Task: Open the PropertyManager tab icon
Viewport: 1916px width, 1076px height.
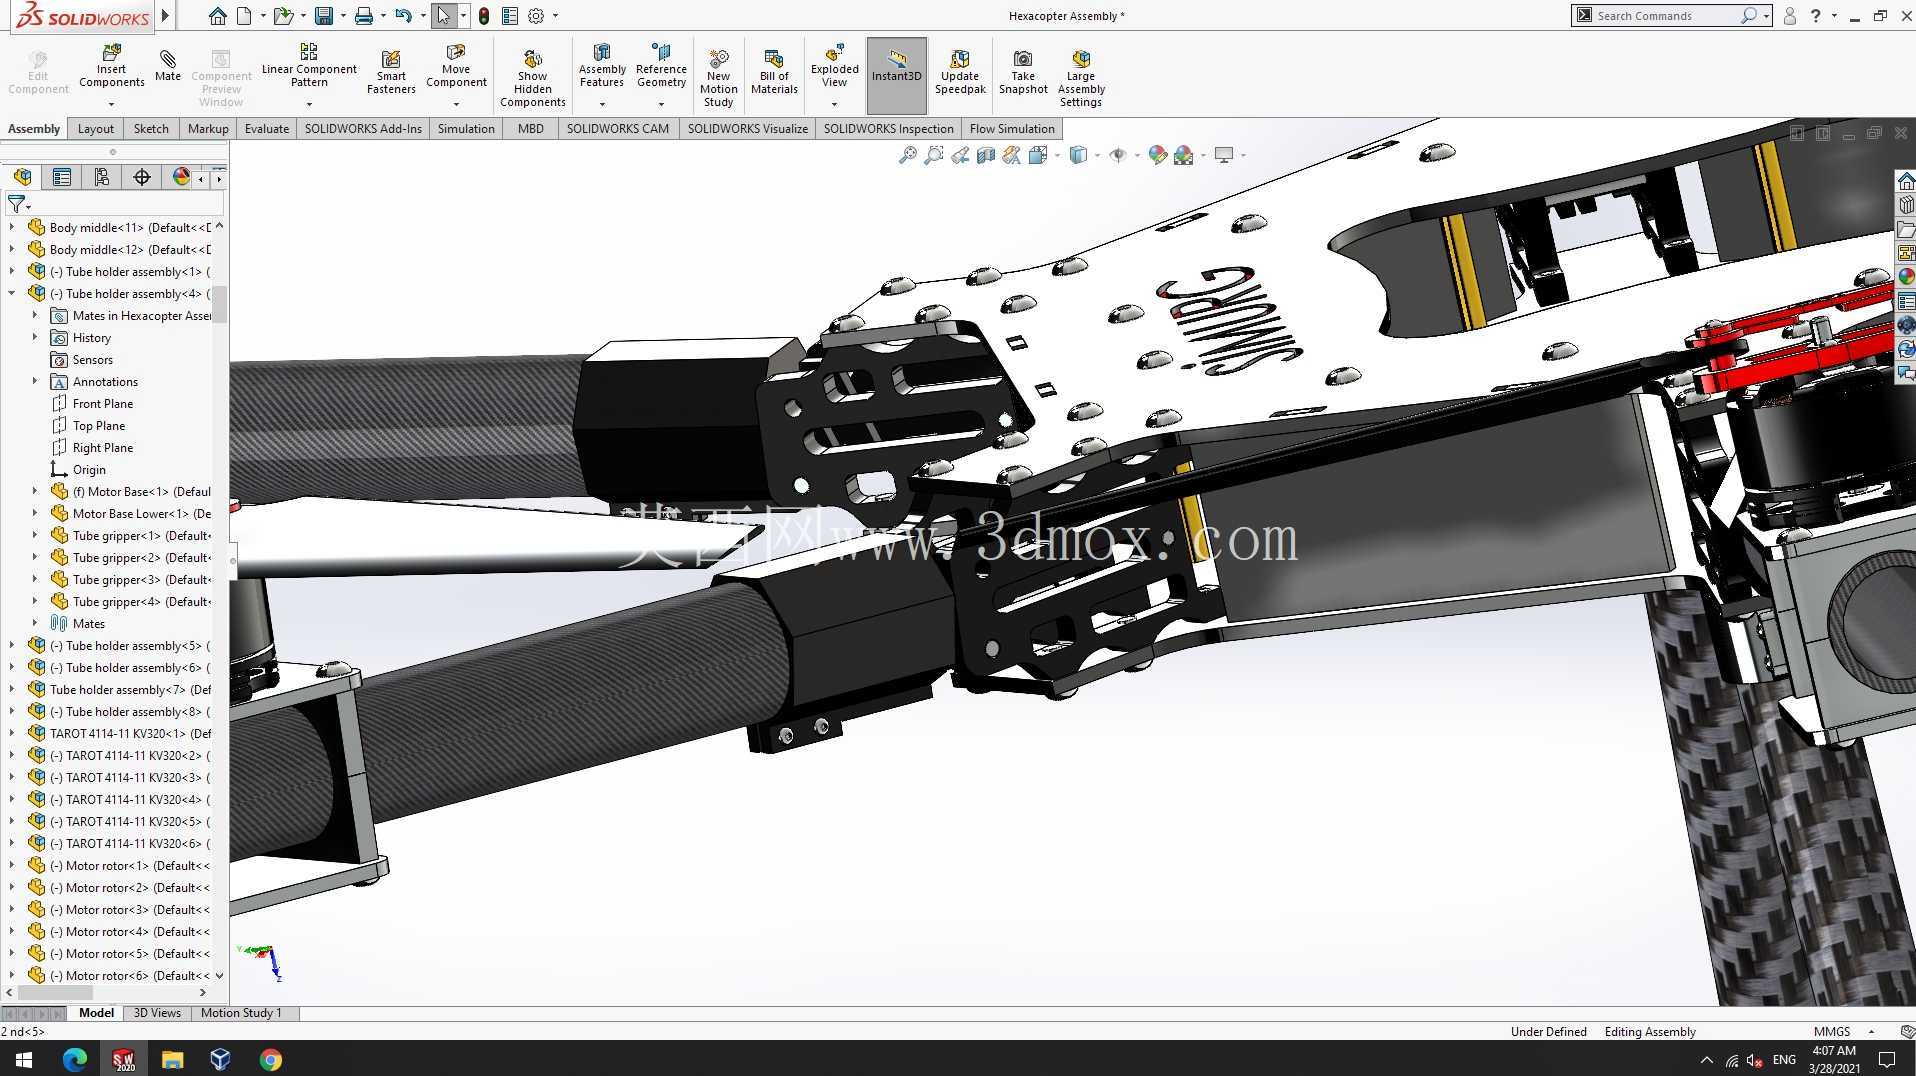Action: click(62, 177)
